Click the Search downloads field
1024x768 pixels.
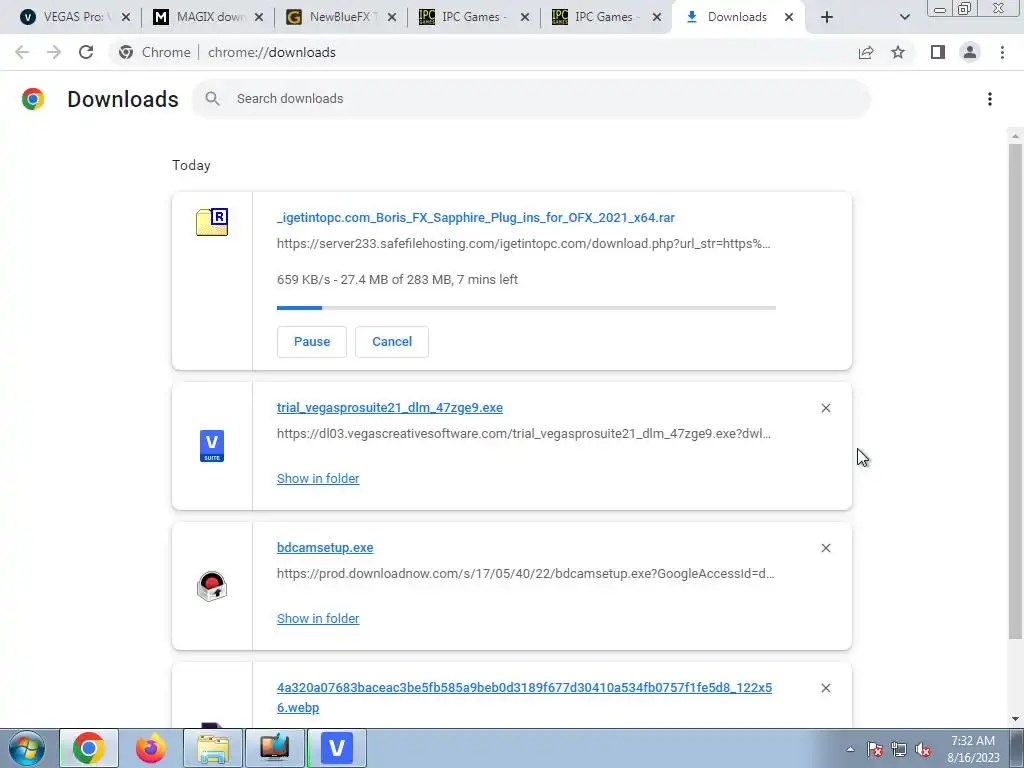pyautogui.click(x=531, y=99)
